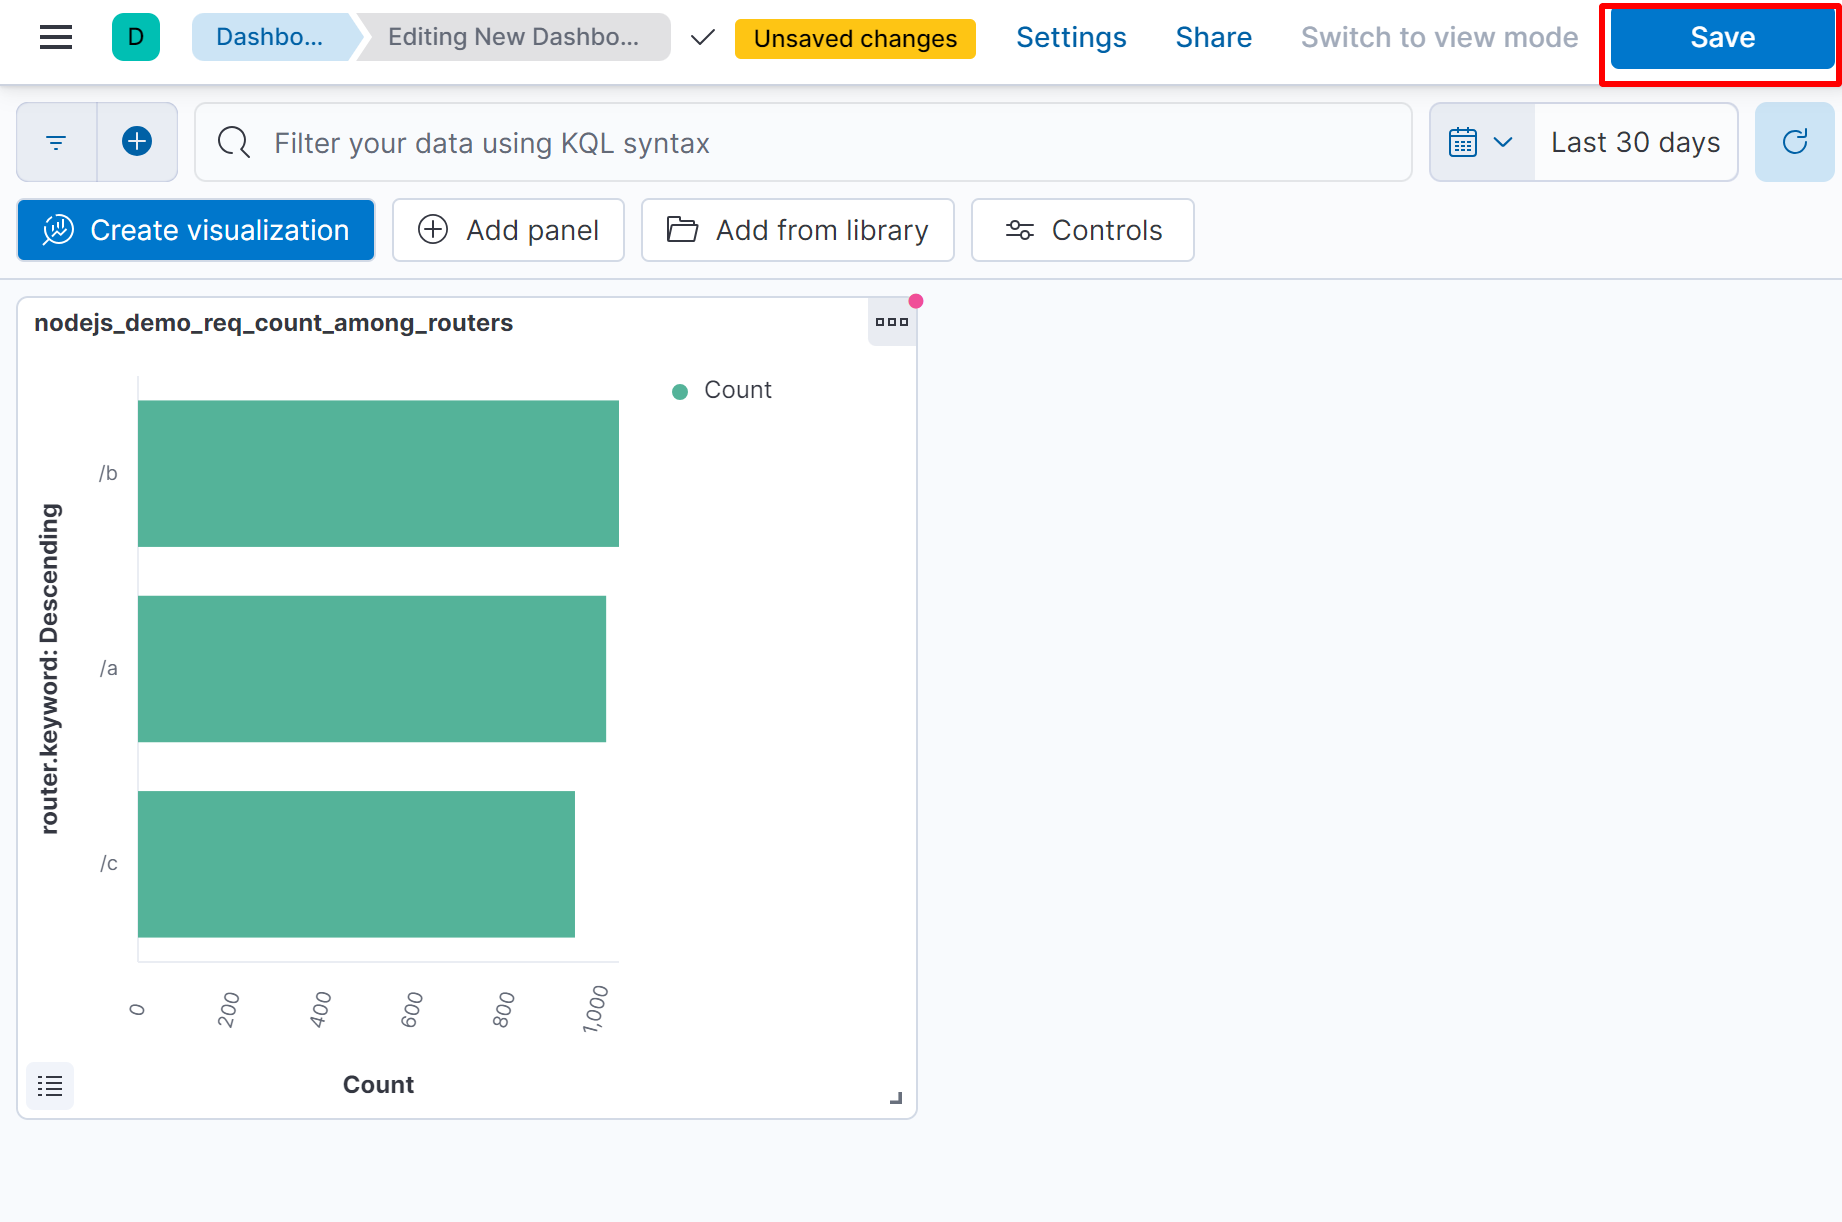
Task: Click Add from library button
Action: 797,230
